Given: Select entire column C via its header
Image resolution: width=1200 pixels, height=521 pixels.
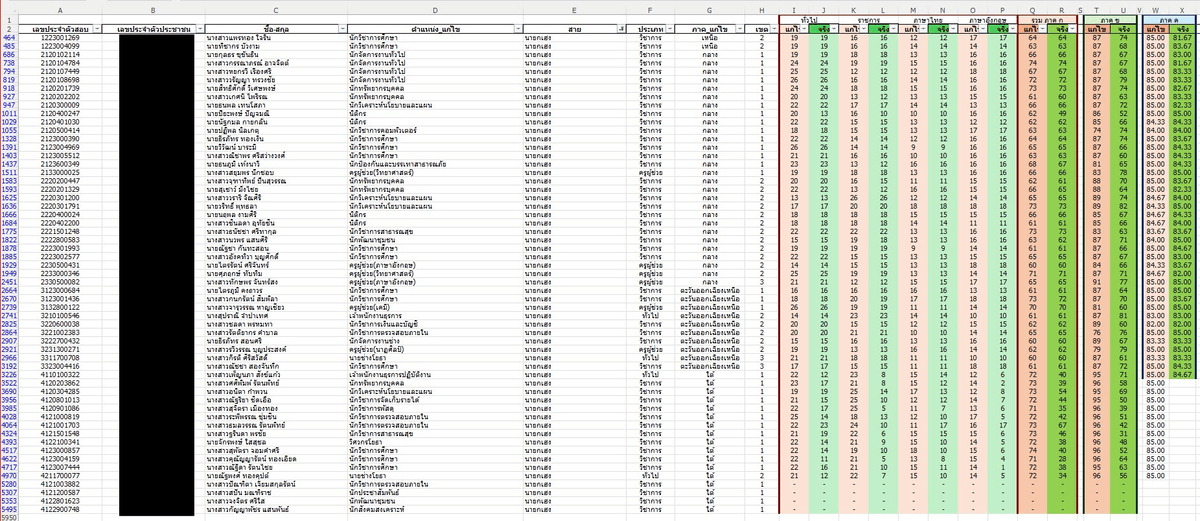Looking at the screenshot, I should [x=274, y=11].
